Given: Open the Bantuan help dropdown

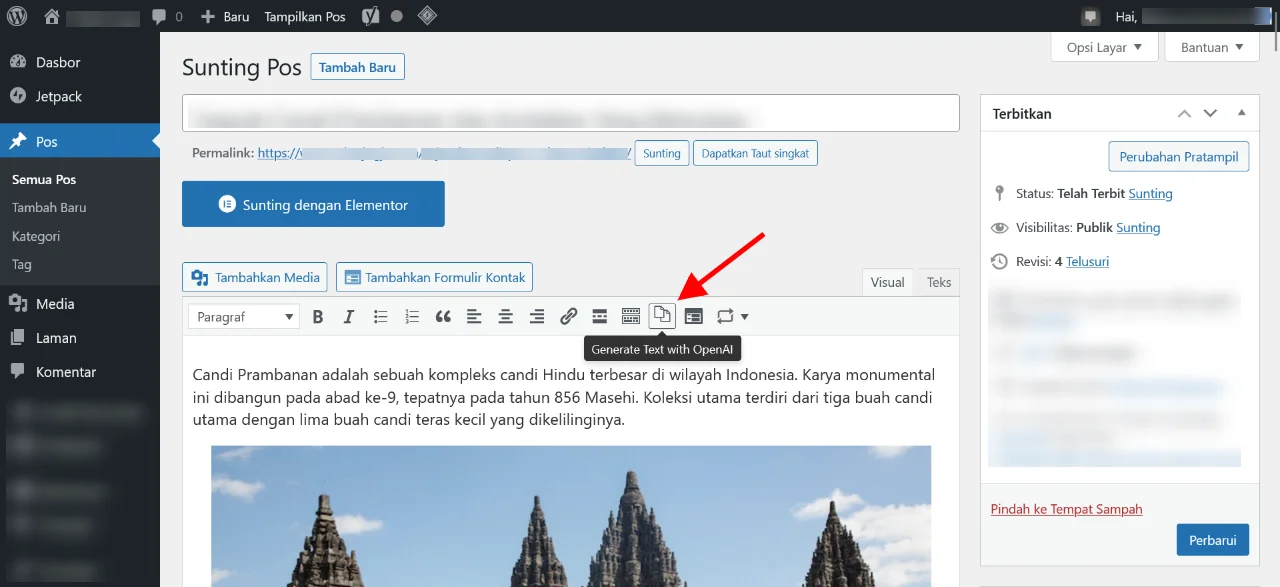Looking at the screenshot, I should [x=1211, y=47].
